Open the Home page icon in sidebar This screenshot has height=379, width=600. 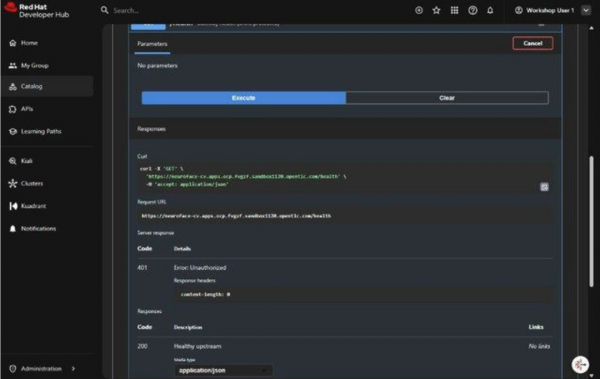click(13, 43)
